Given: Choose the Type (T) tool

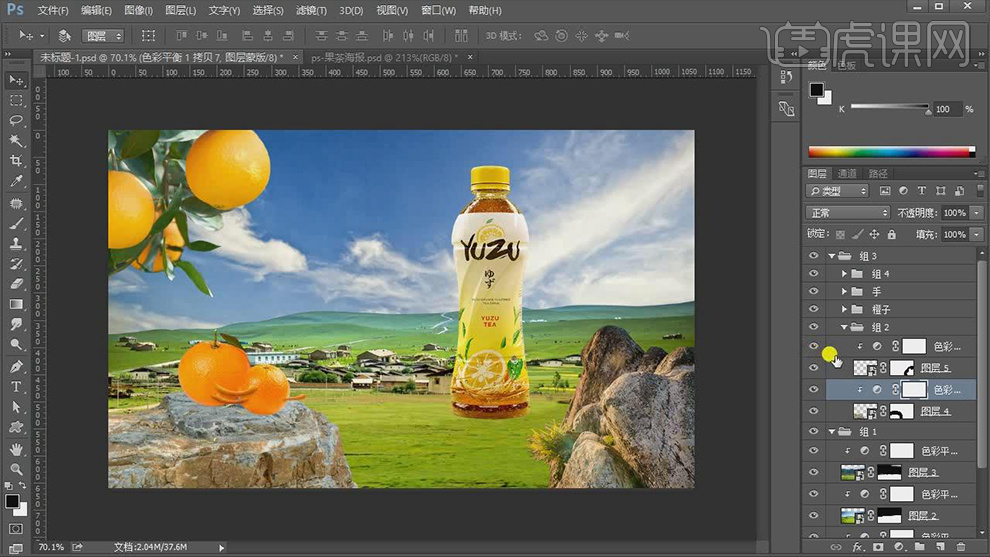Looking at the screenshot, I should [16, 387].
